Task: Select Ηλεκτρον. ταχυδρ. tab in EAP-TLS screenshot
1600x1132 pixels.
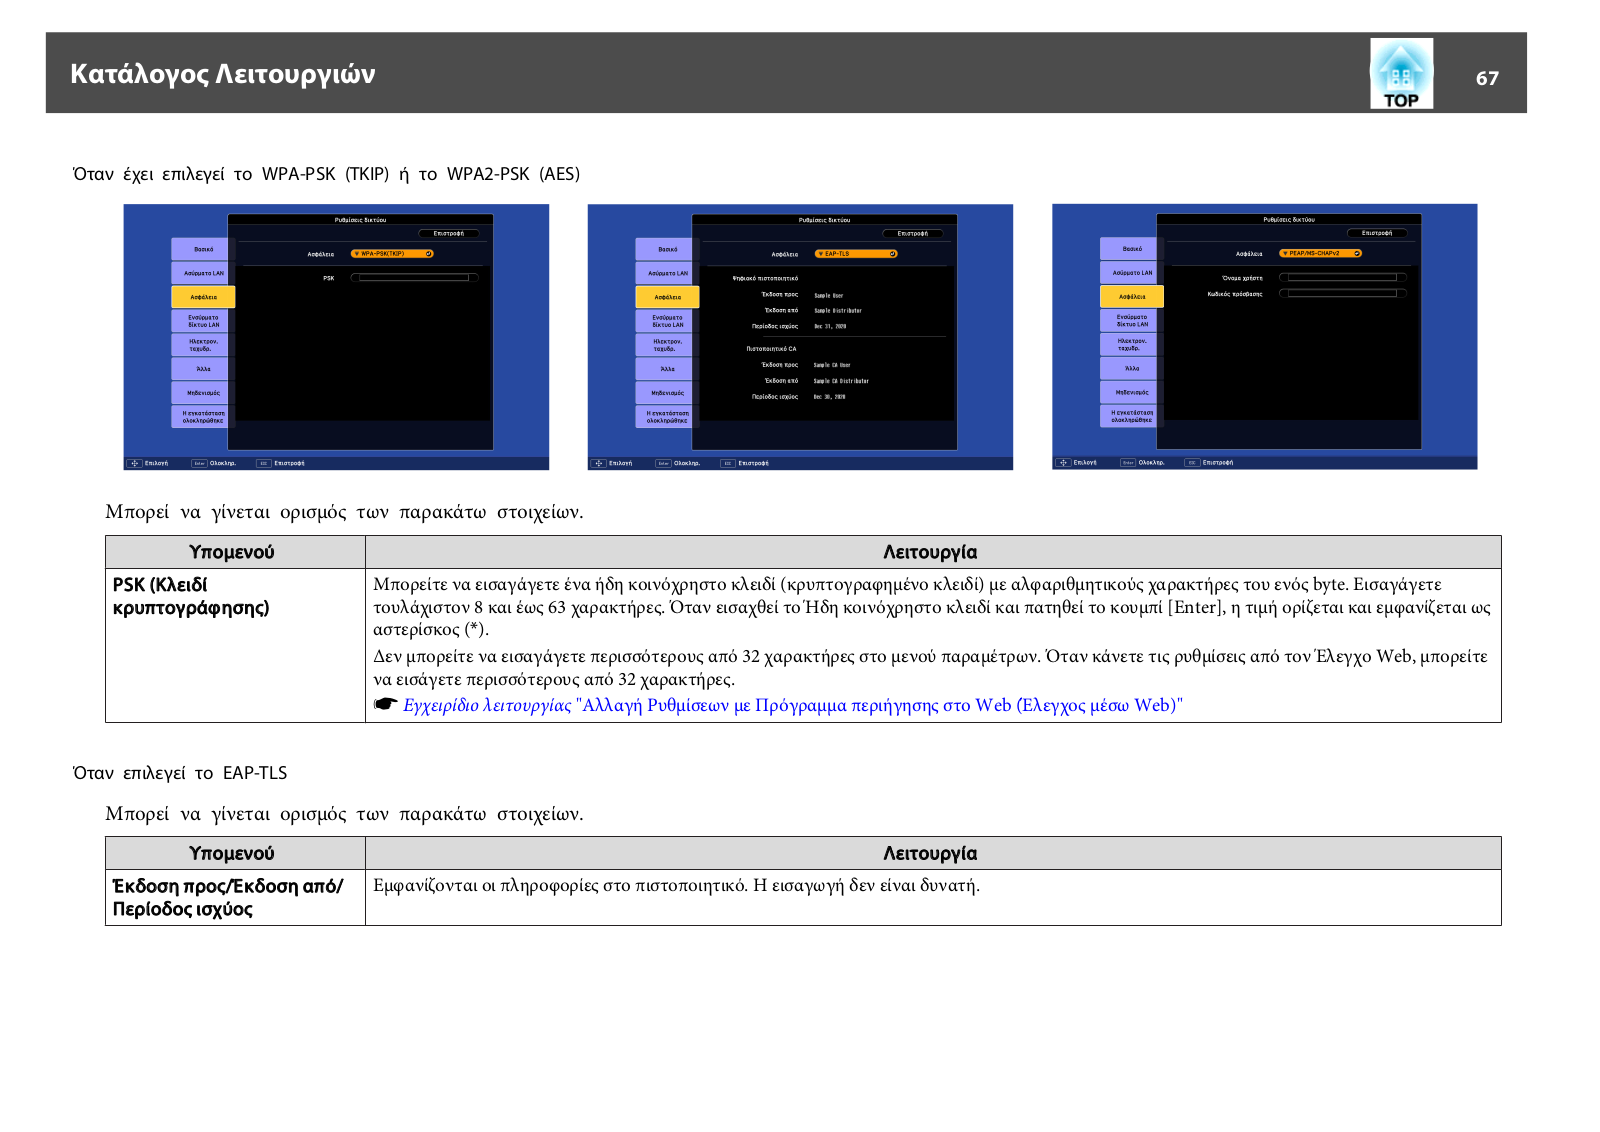Action: pyautogui.click(x=667, y=345)
